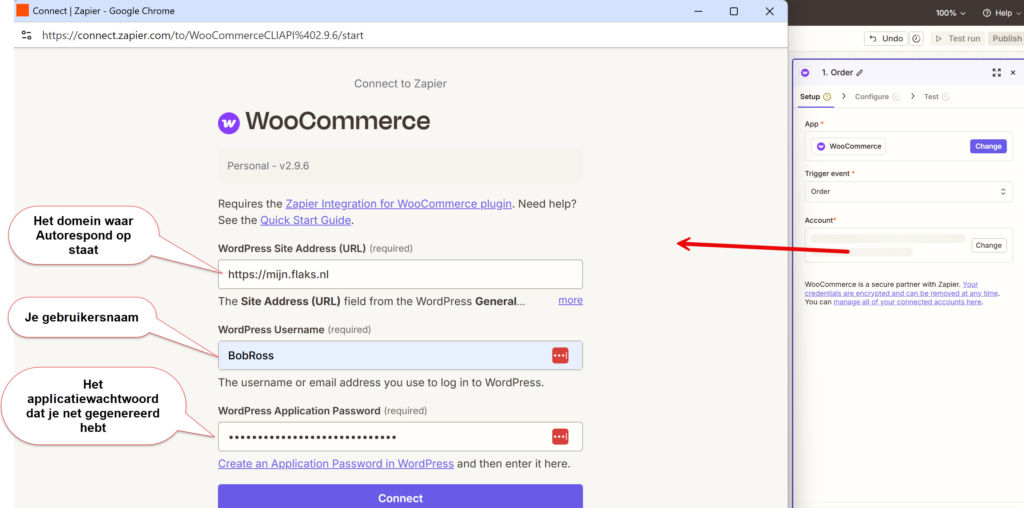
Task: Minimize the Connect Zapier Chrome window
Action: [698, 11]
